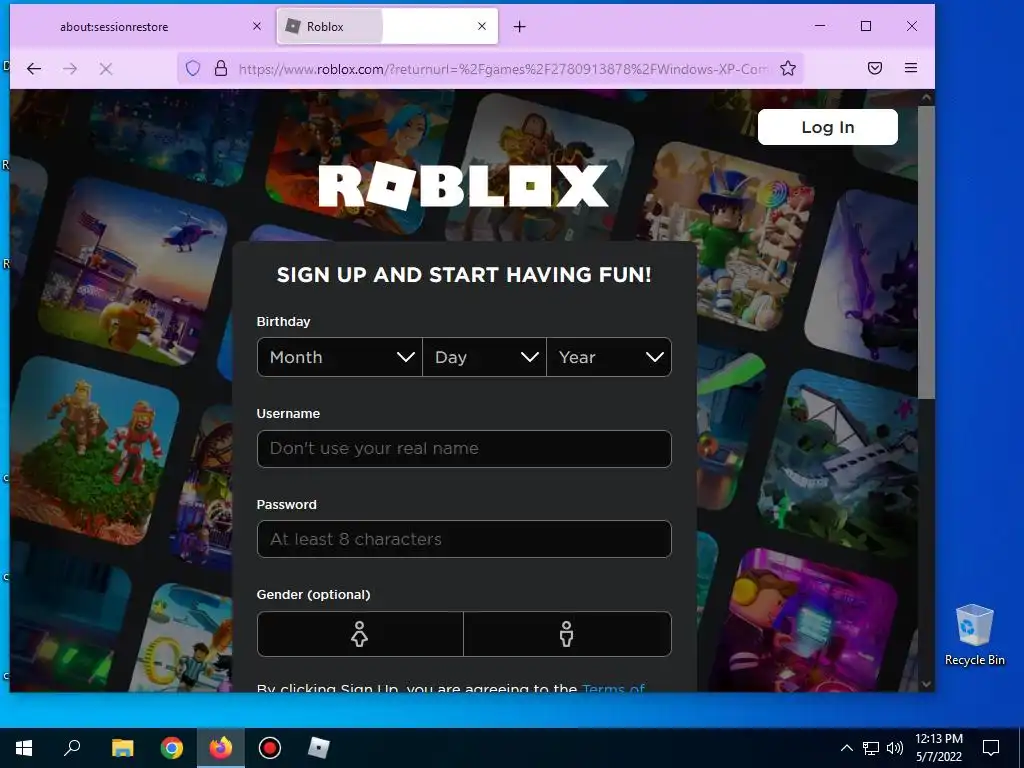
Task: Open the Save to Pocket icon
Action: click(875, 69)
